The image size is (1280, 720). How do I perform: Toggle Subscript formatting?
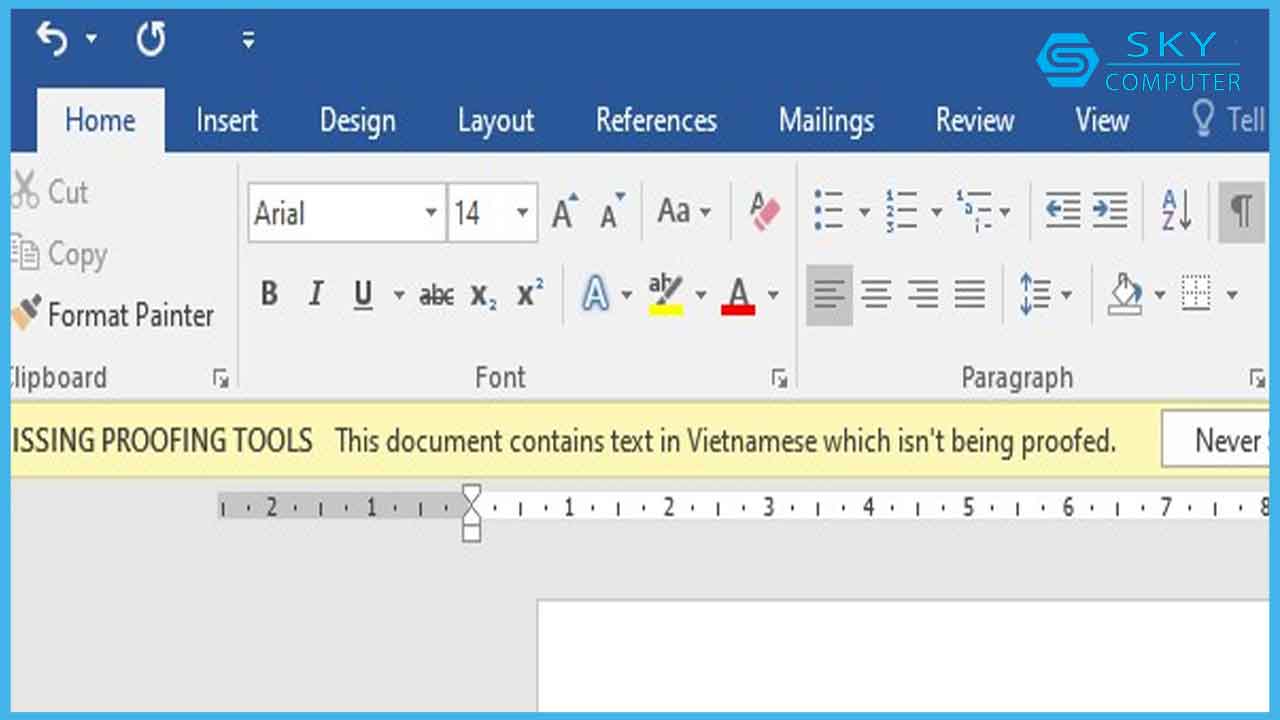484,295
